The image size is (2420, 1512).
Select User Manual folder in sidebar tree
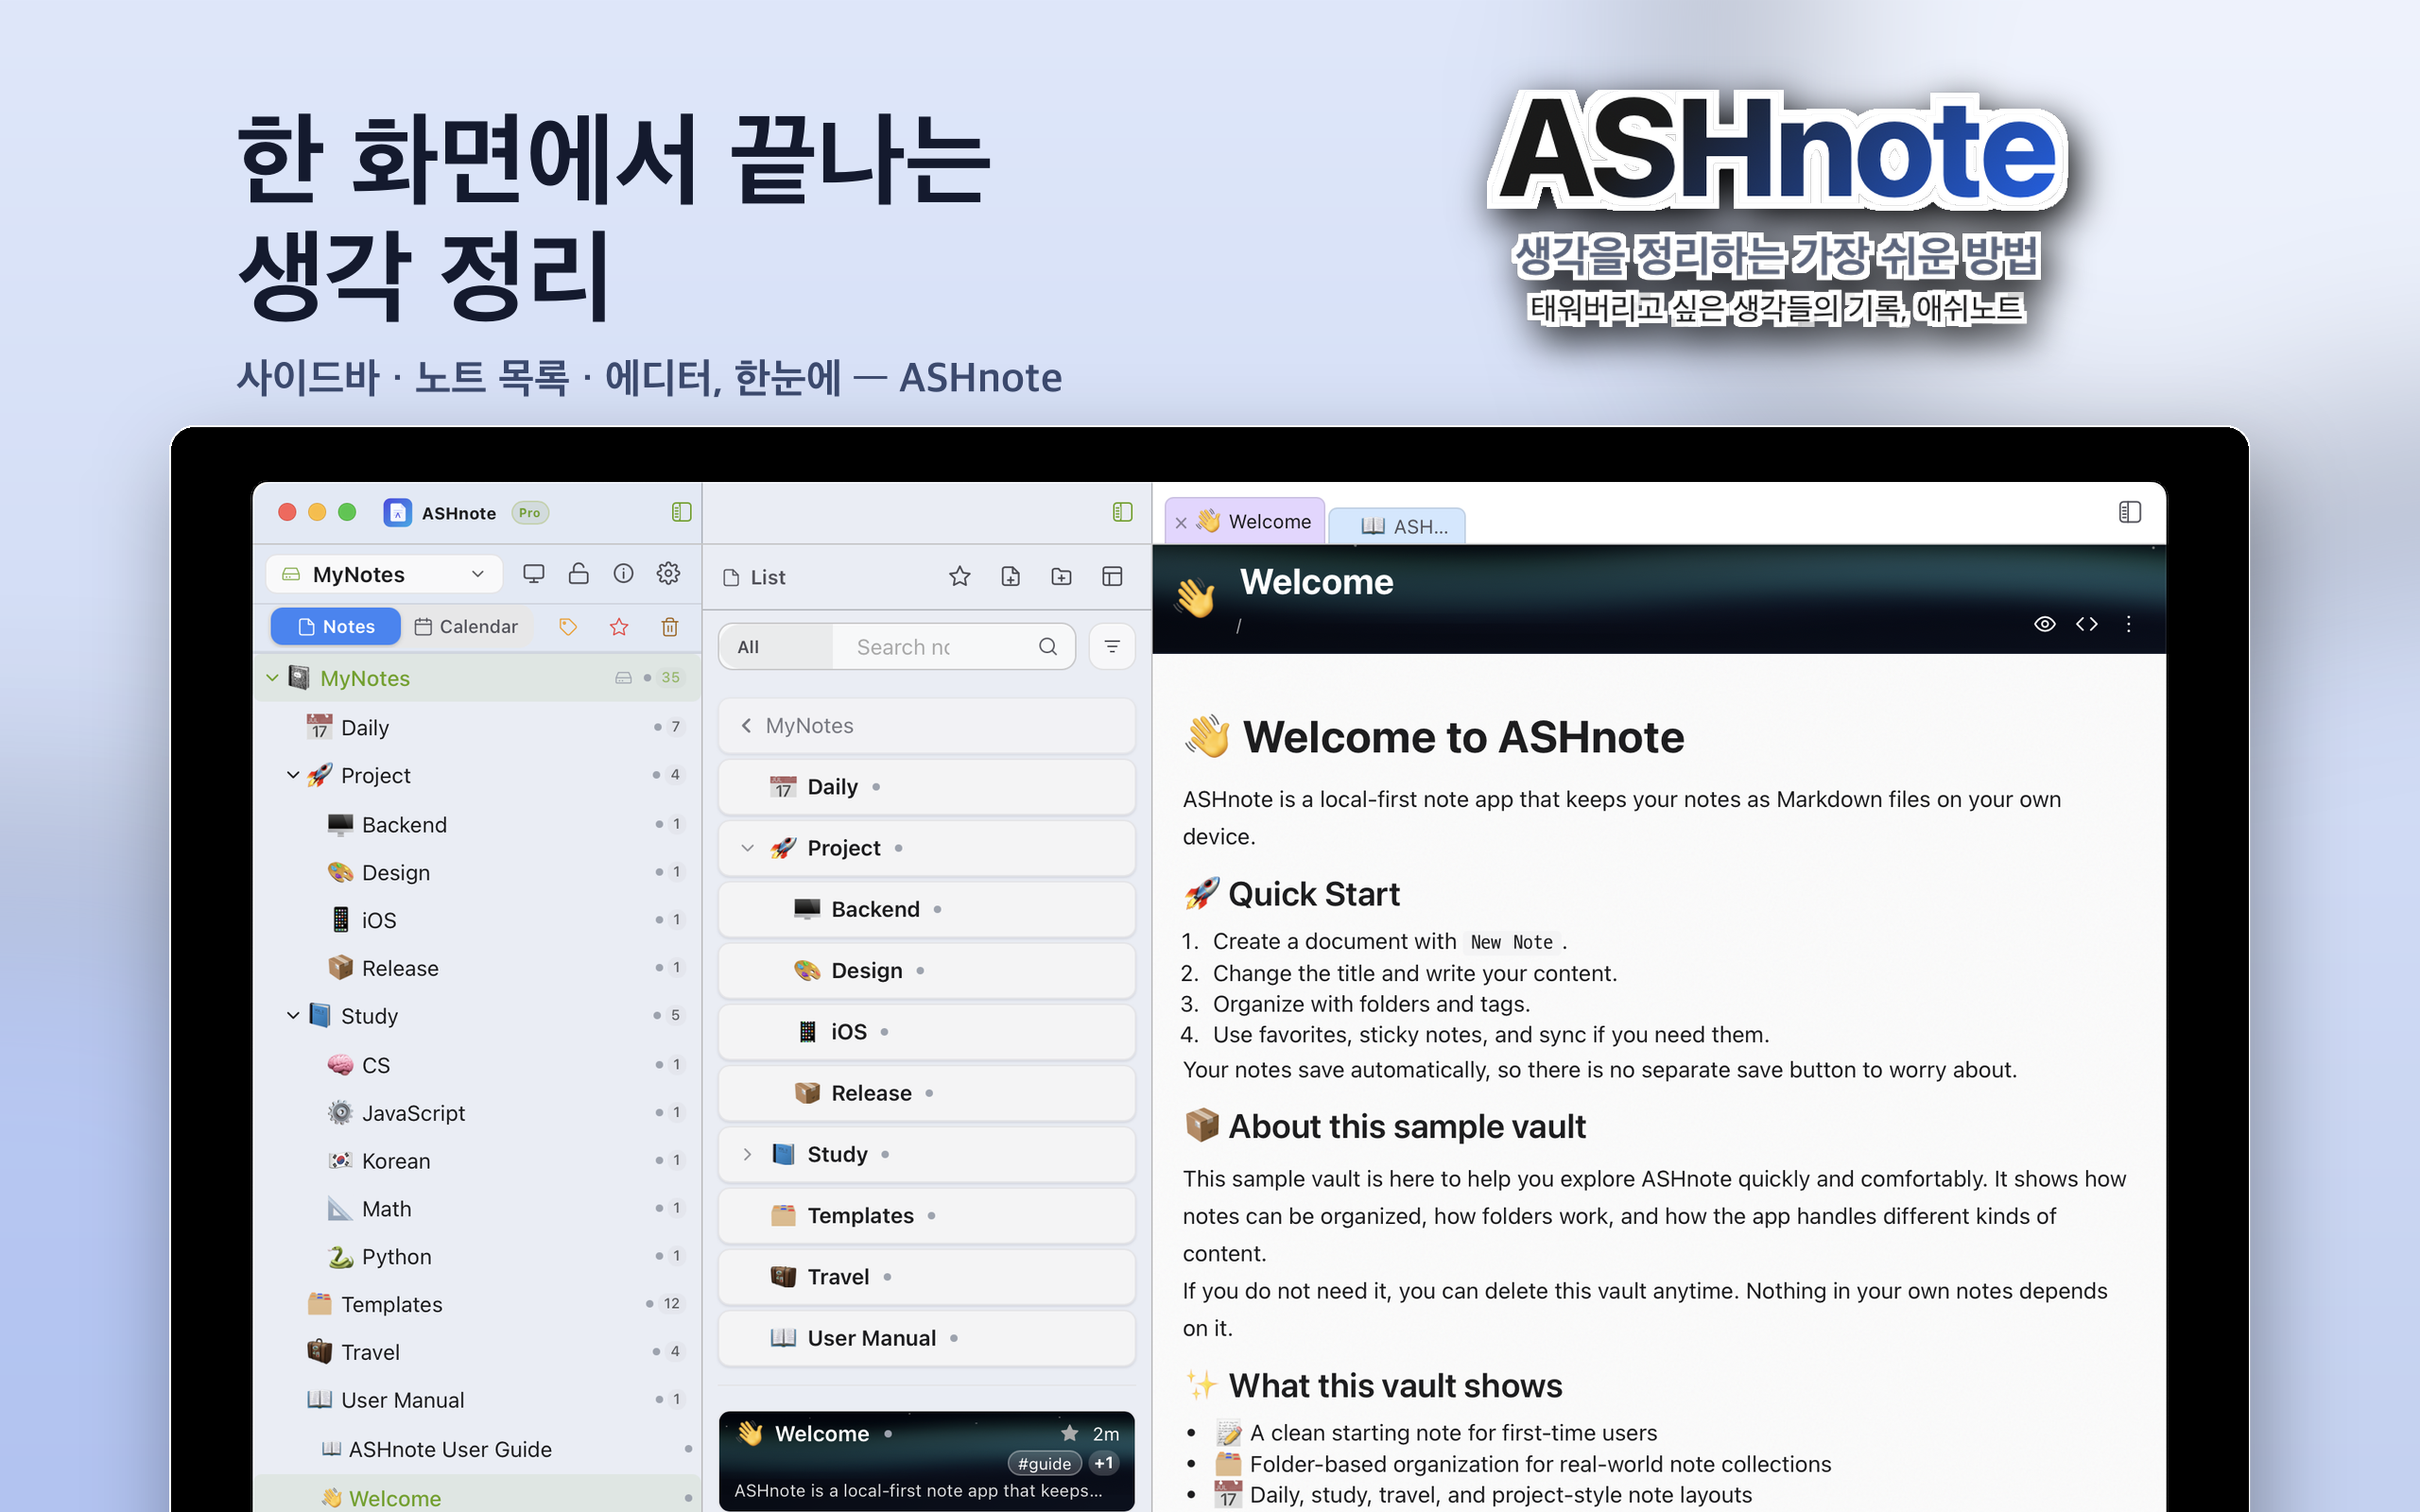[x=478, y=1400]
